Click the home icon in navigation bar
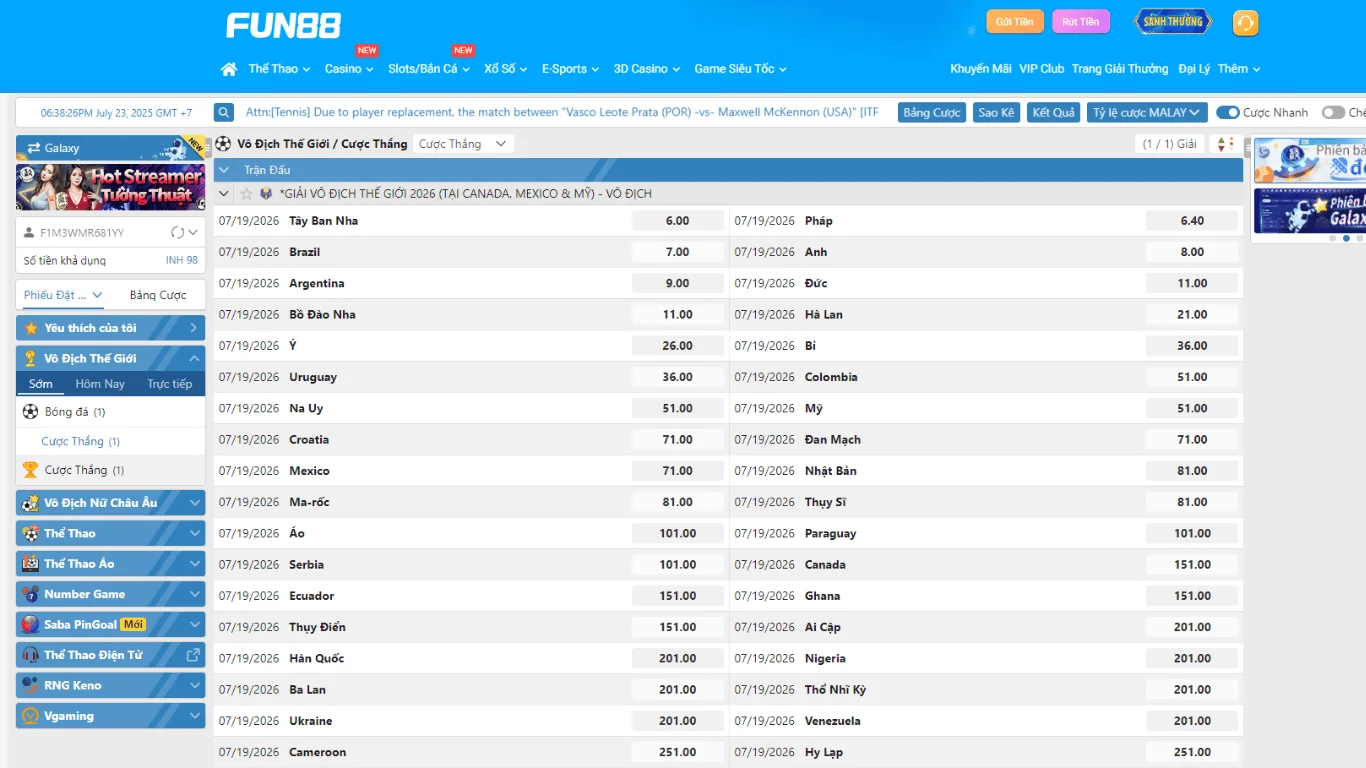 pos(229,69)
